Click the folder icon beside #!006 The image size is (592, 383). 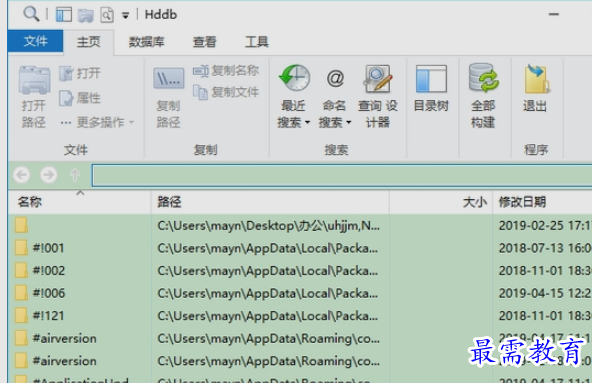[x=22, y=293]
